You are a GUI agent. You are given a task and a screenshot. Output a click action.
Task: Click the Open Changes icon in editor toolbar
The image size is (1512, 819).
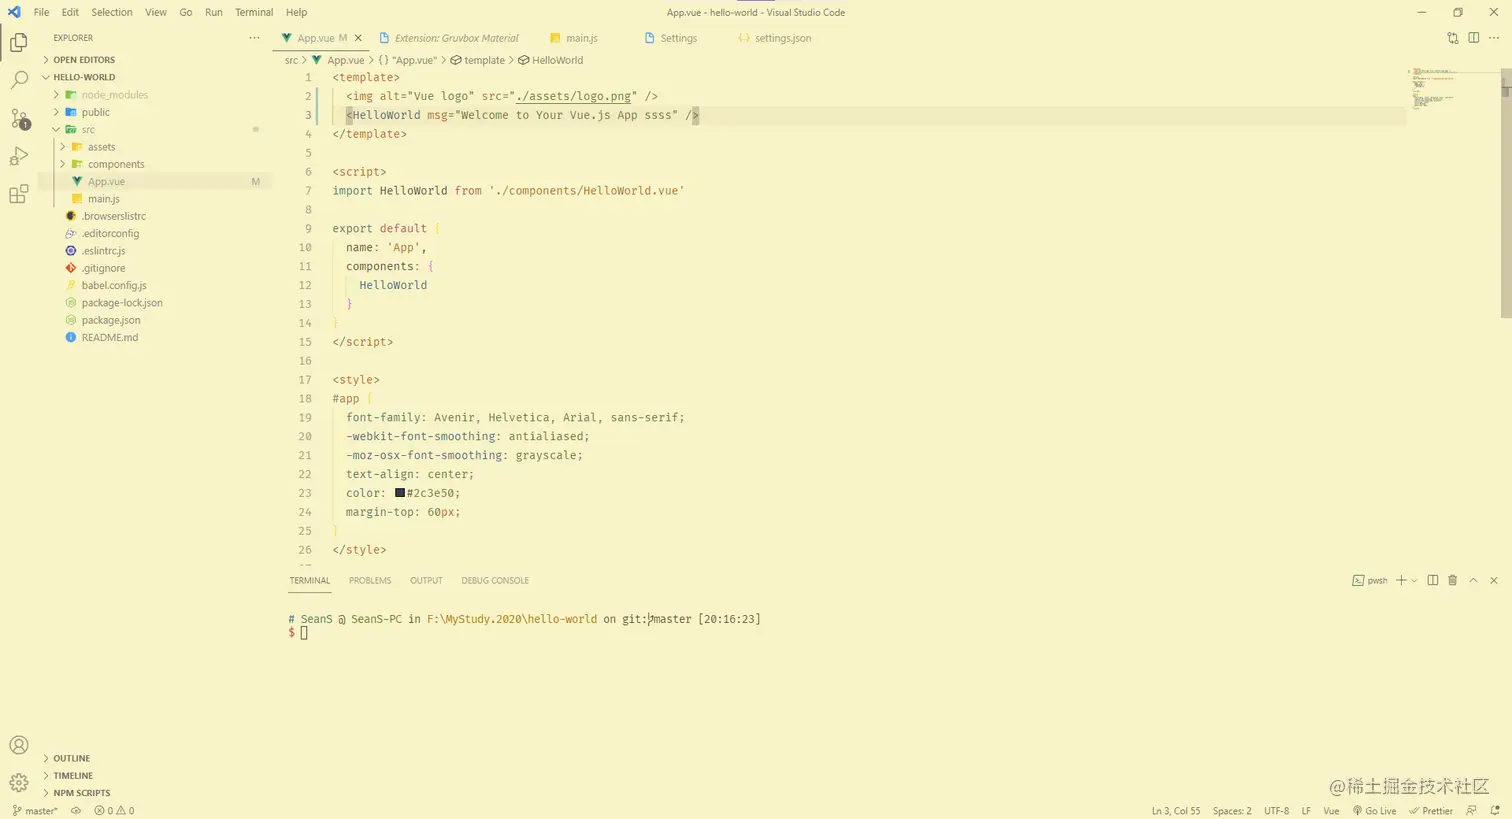point(1453,38)
